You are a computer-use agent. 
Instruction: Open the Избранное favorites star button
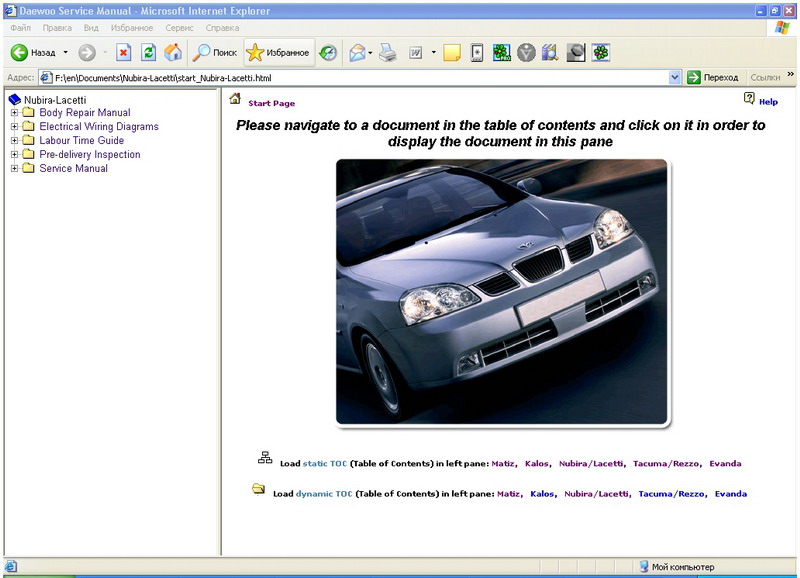[x=279, y=53]
